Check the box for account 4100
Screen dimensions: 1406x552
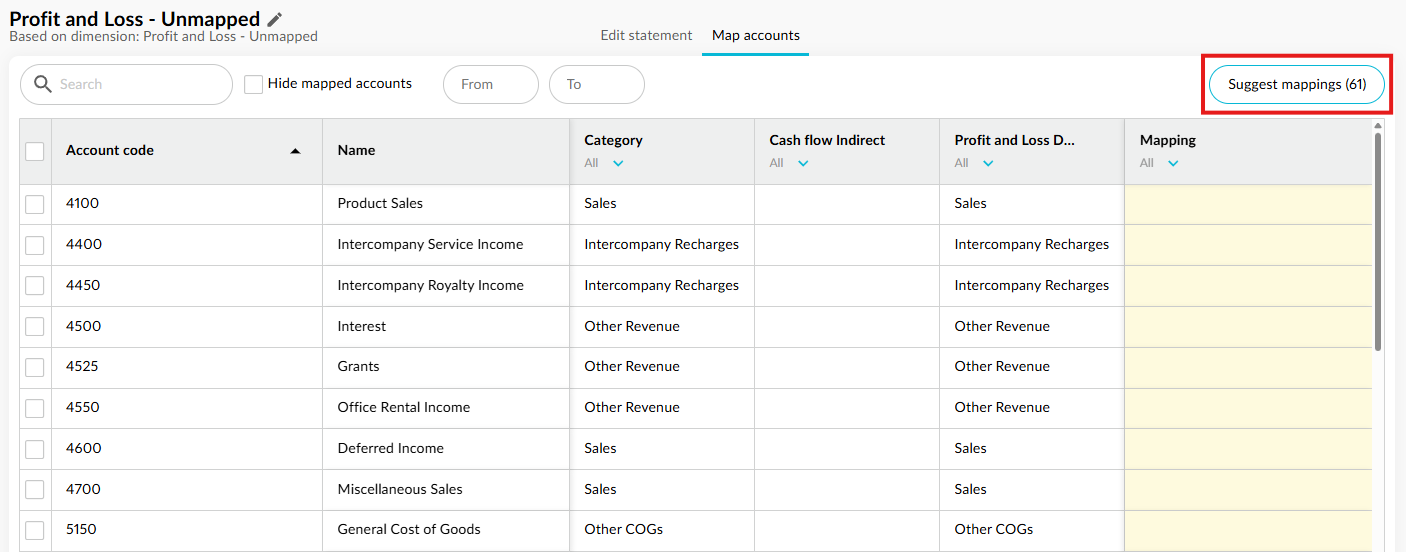click(x=35, y=204)
